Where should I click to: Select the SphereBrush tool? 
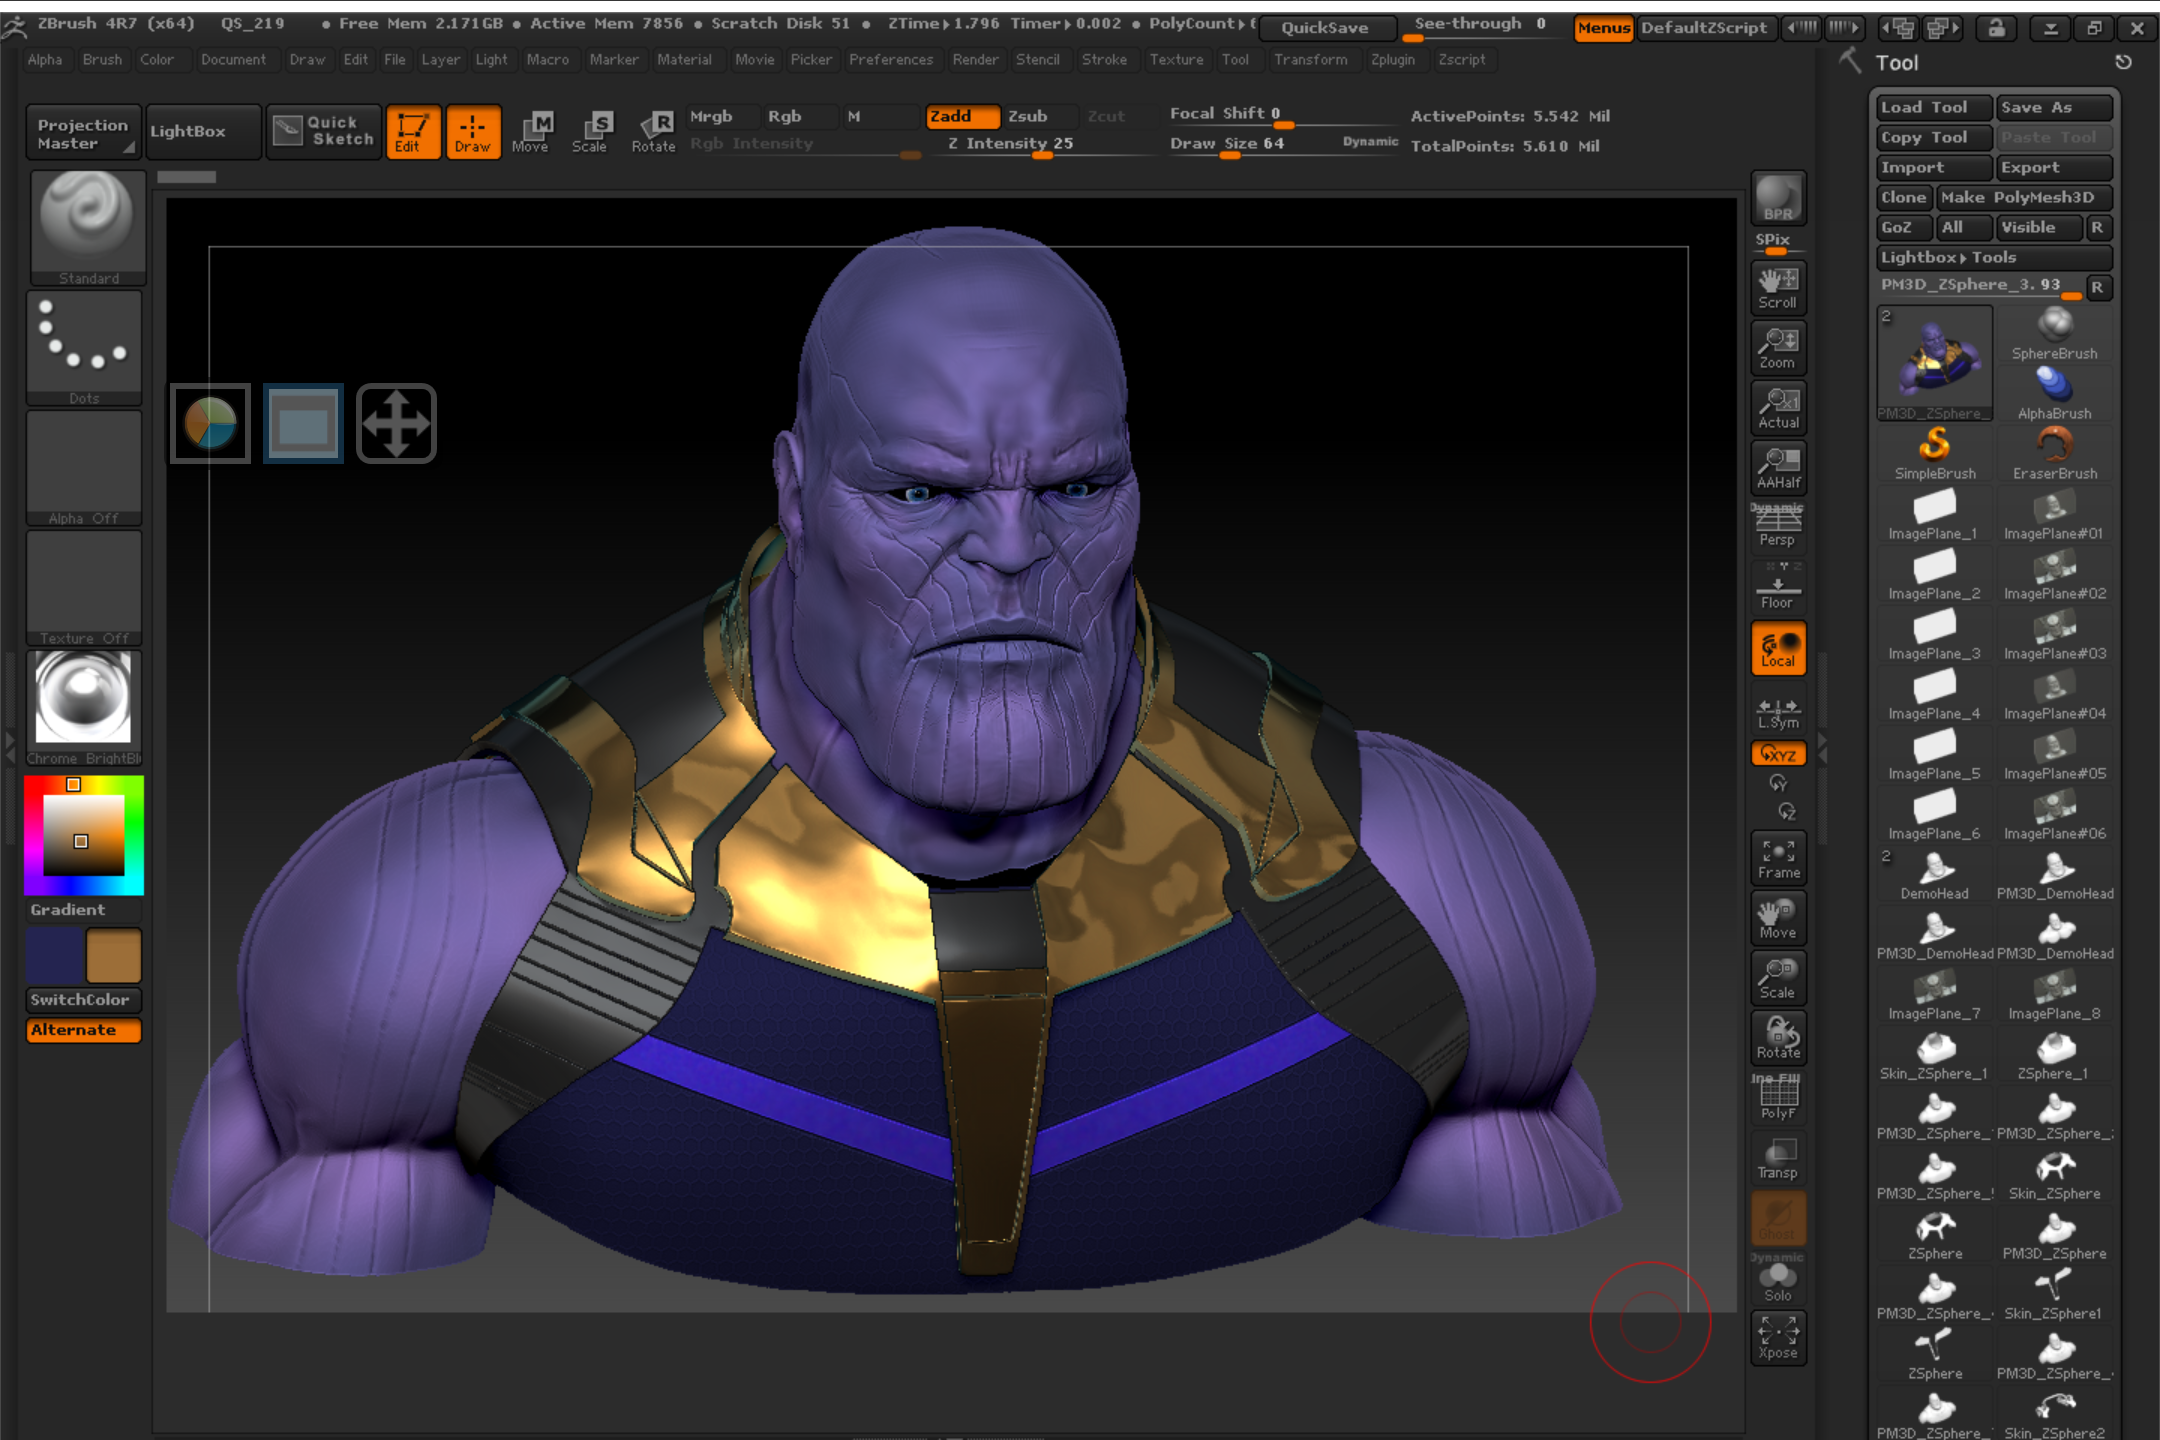click(2055, 333)
